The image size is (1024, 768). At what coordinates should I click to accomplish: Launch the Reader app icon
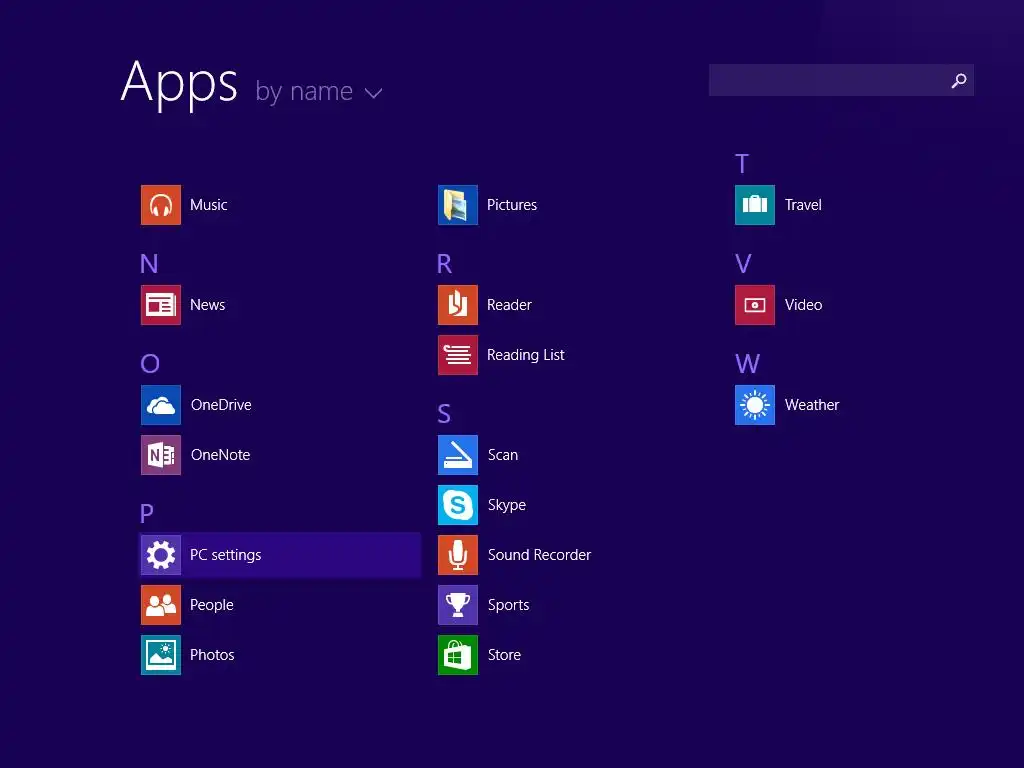(x=458, y=305)
